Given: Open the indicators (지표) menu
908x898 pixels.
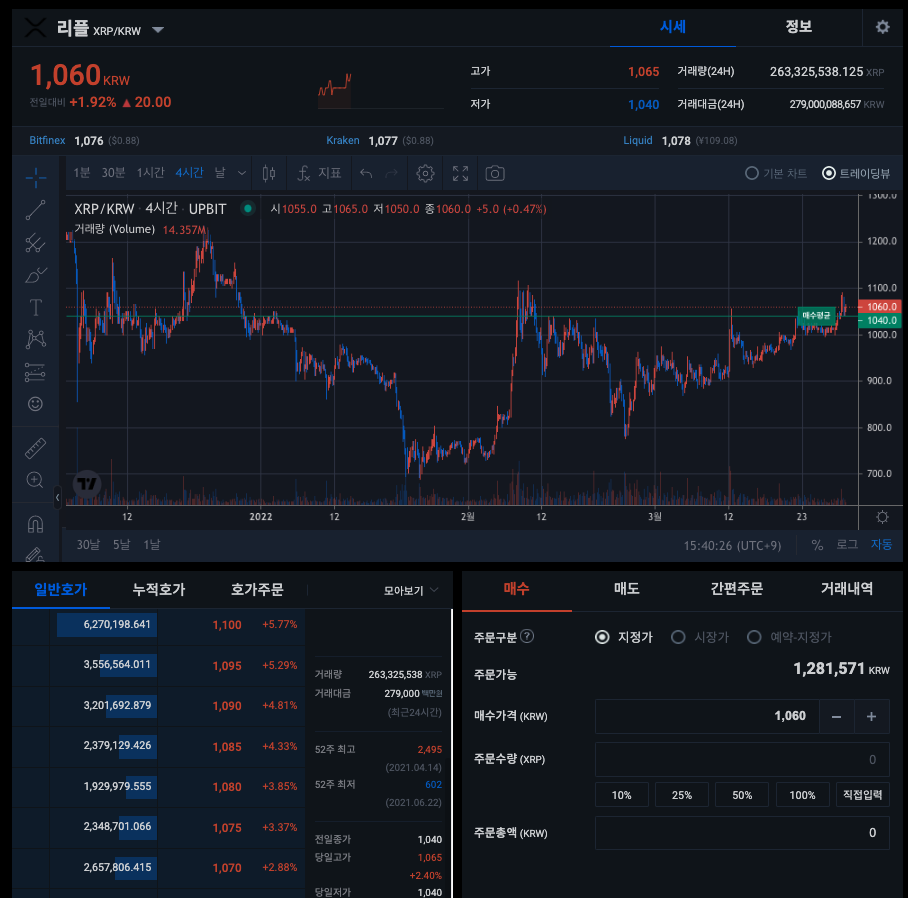Looking at the screenshot, I should 319,173.
